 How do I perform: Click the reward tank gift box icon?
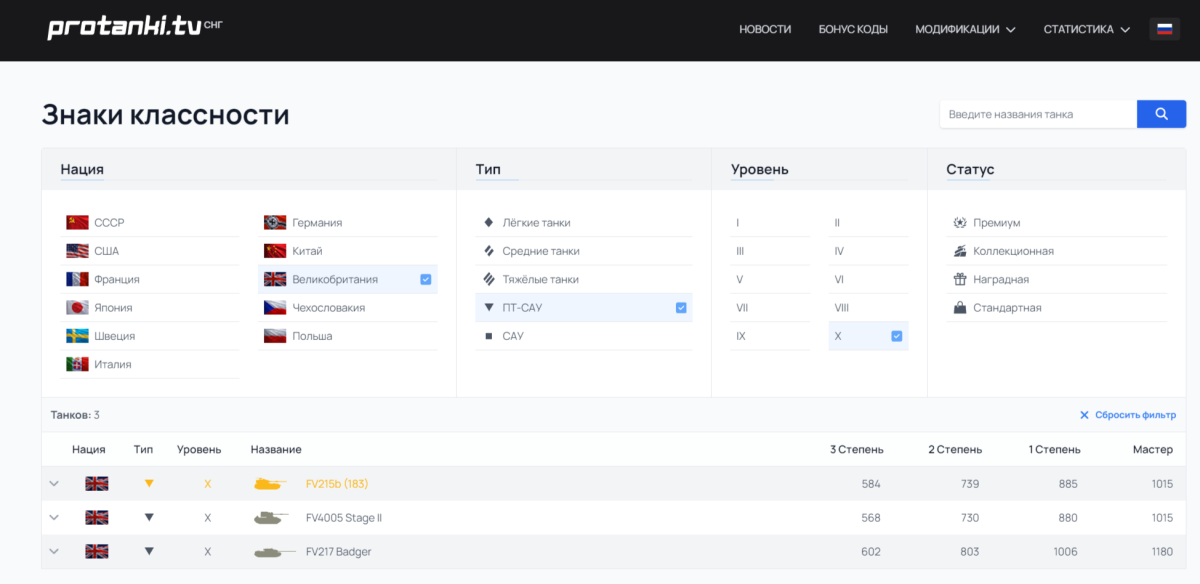pyautogui.click(x=959, y=280)
